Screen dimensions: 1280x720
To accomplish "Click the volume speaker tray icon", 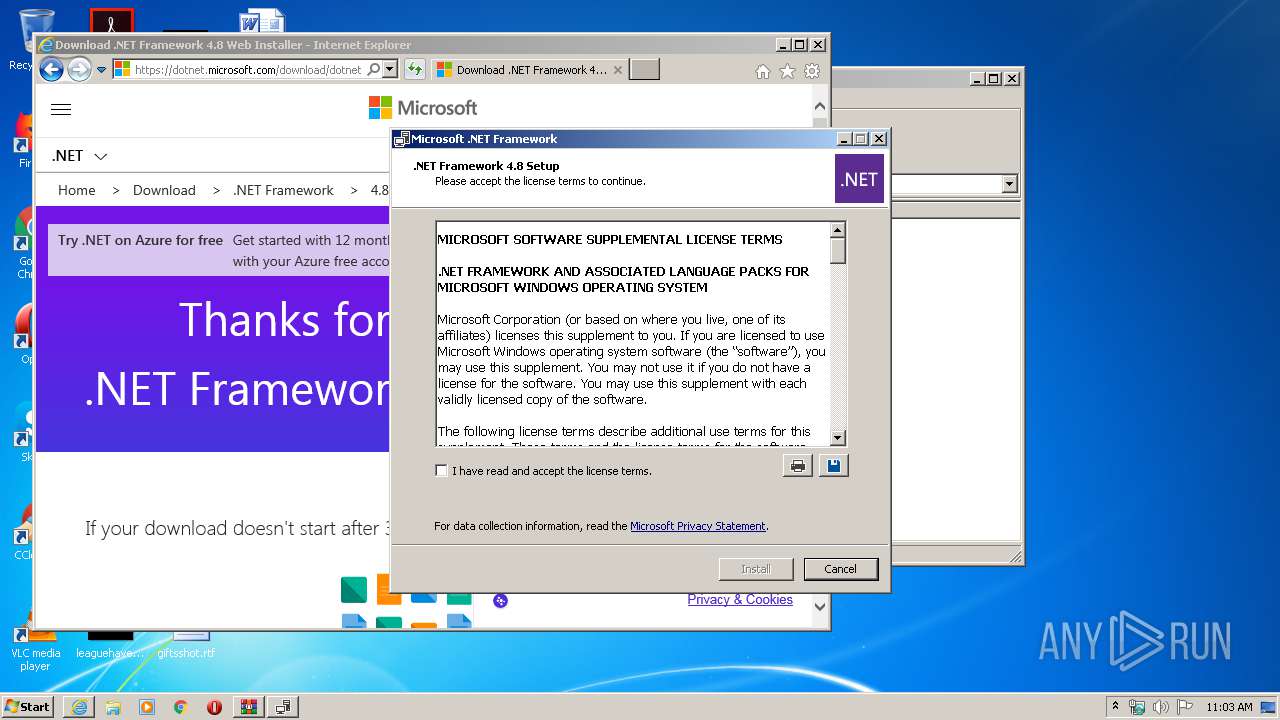I will [x=1161, y=707].
